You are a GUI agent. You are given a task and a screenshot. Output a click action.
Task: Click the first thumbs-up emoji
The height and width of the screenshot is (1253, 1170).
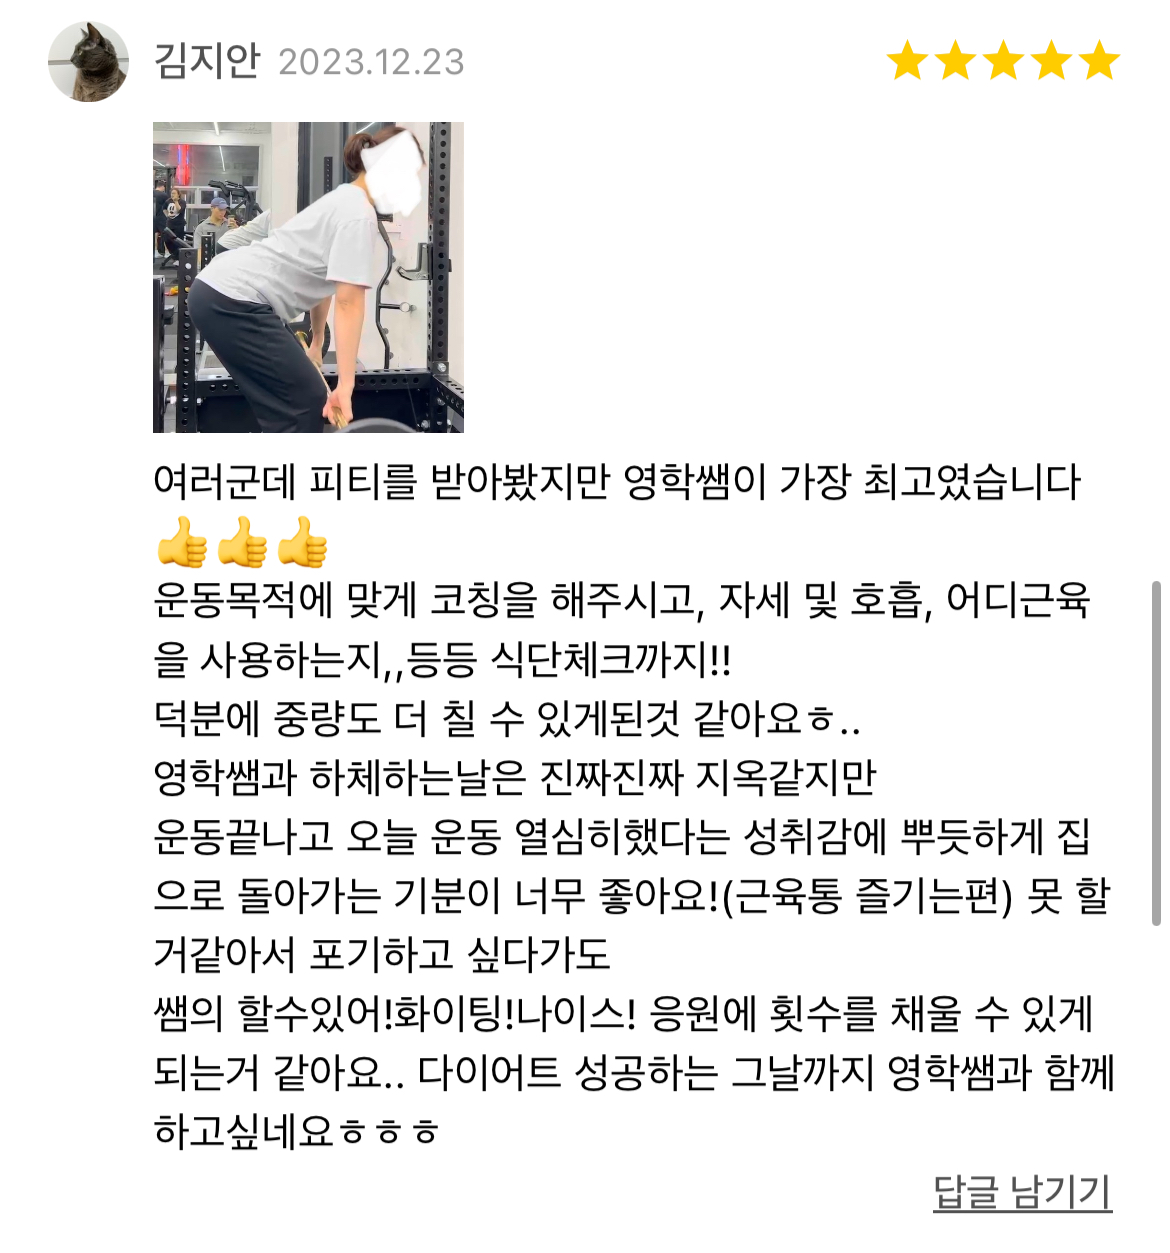click(x=182, y=542)
